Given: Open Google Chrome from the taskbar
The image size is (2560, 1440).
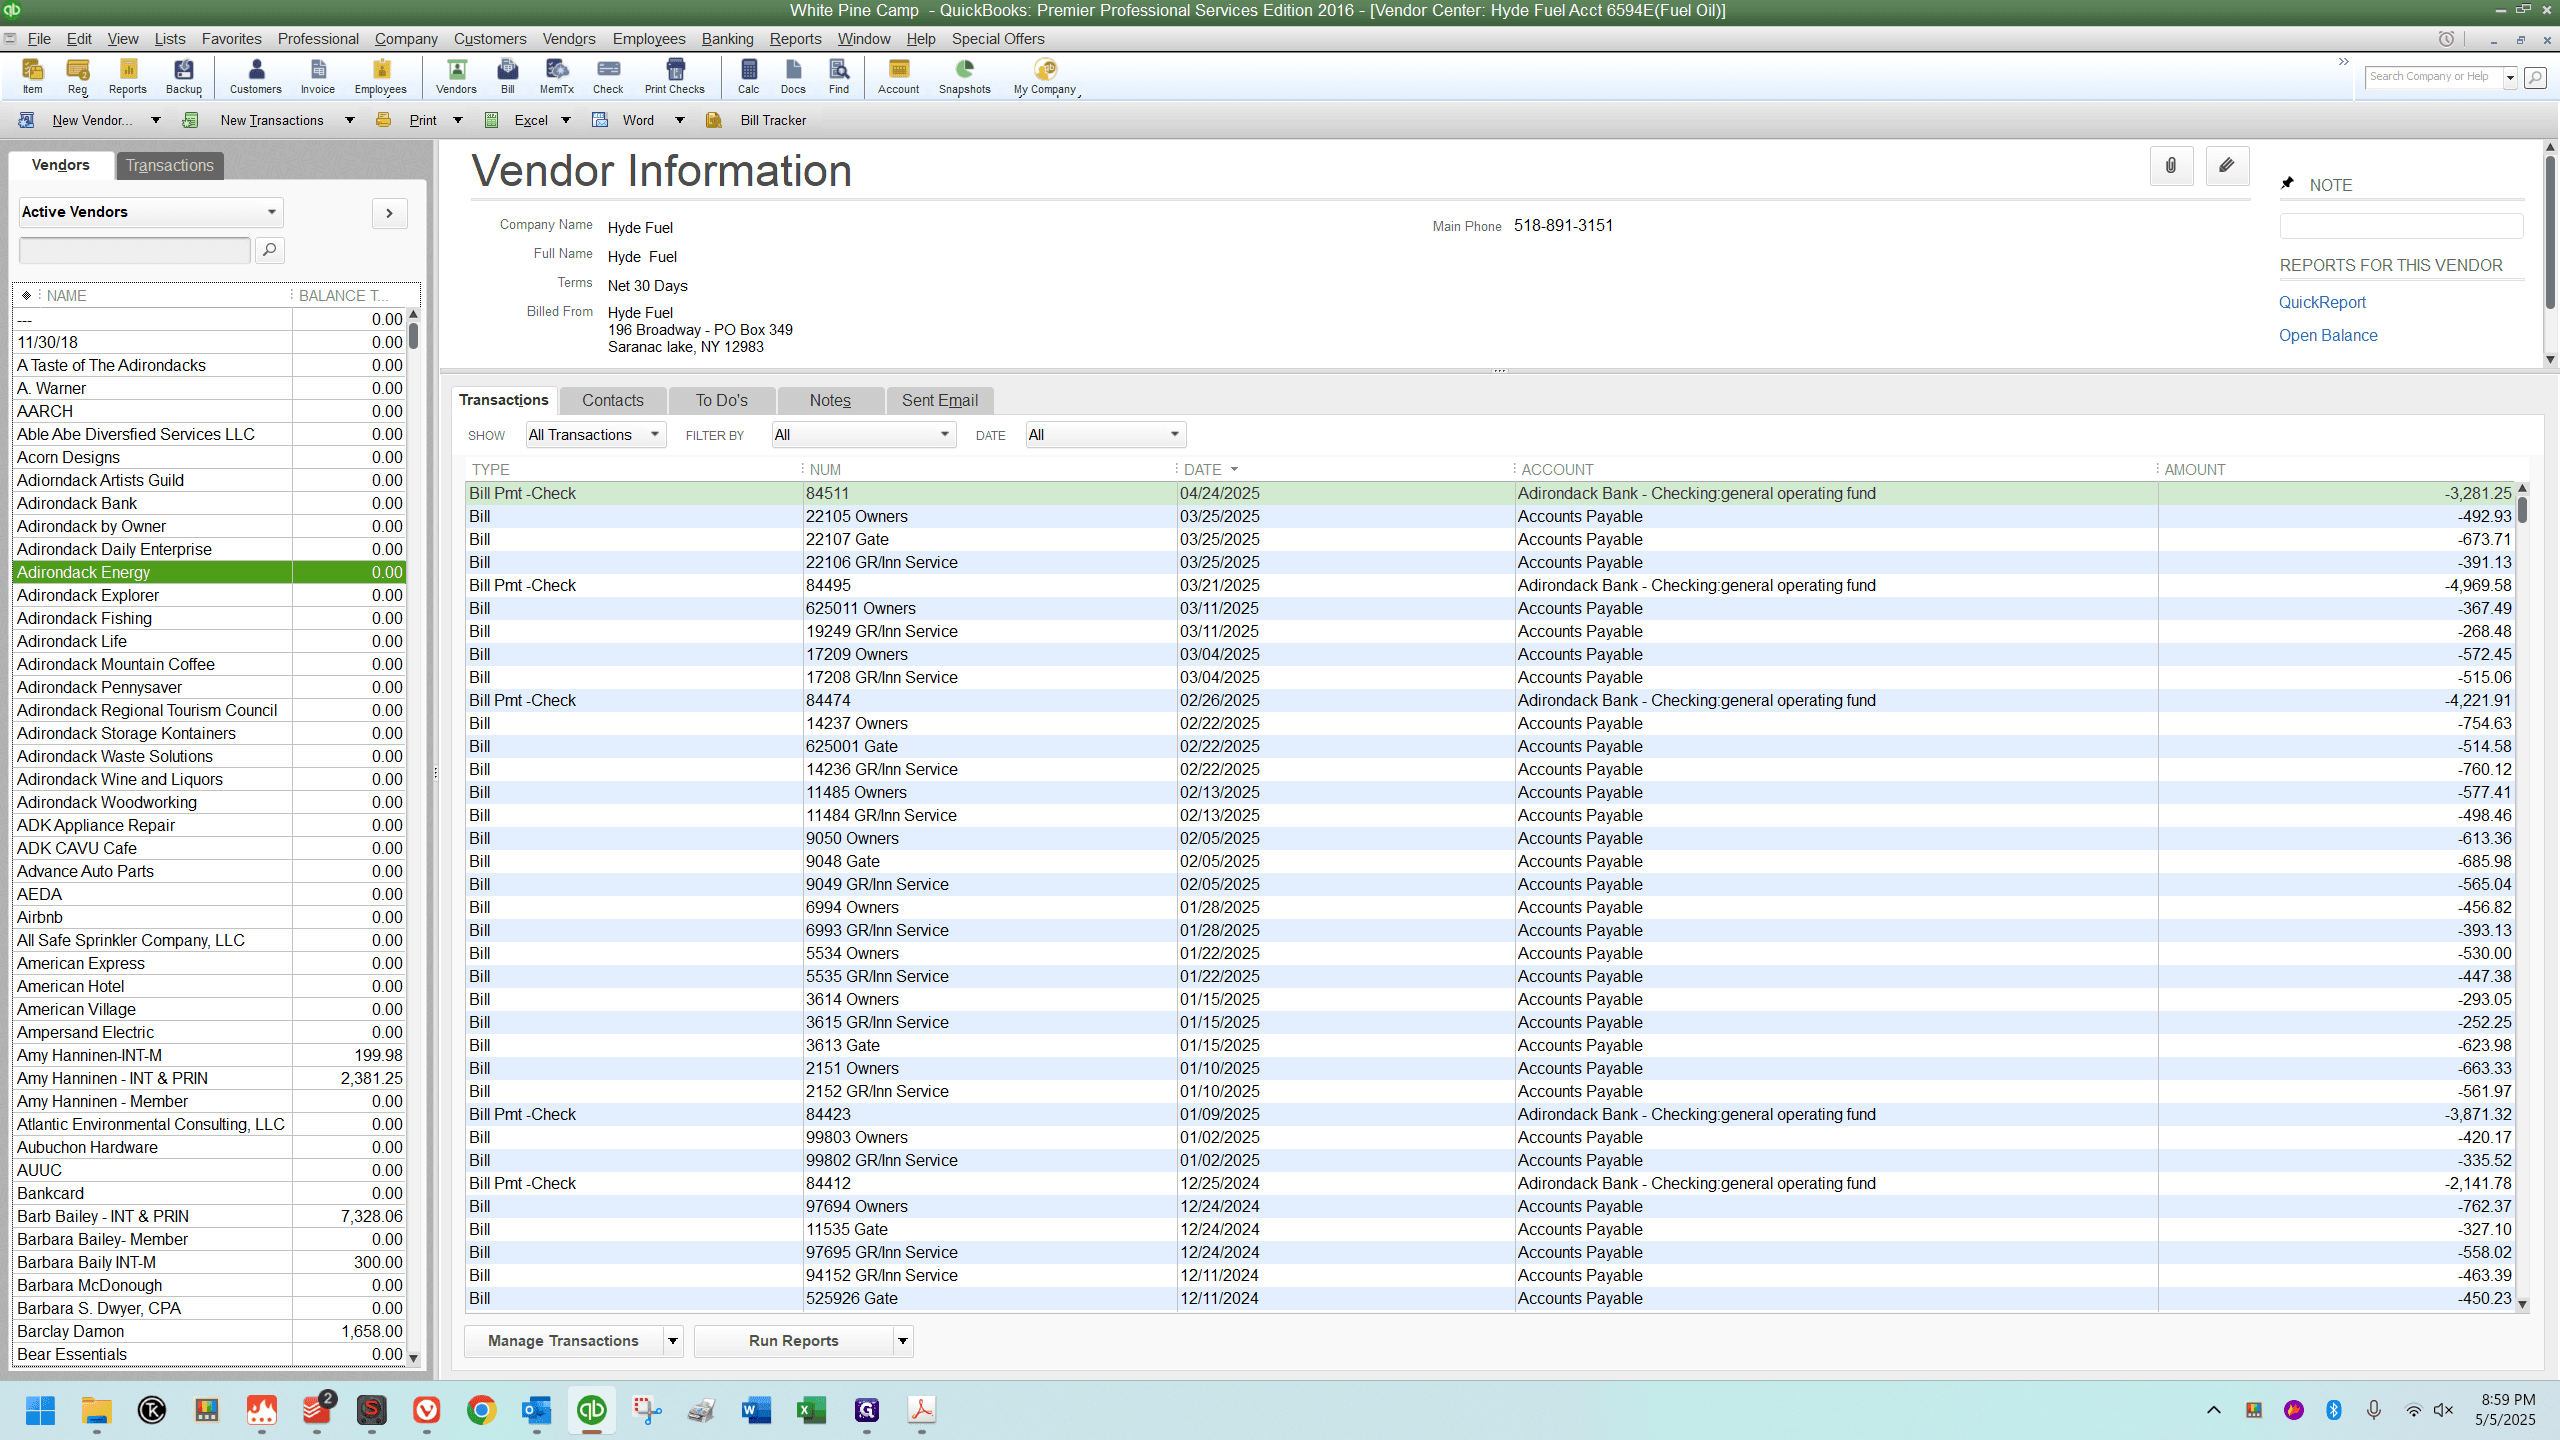Looking at the screenshot, I should tap(481, 1410).
